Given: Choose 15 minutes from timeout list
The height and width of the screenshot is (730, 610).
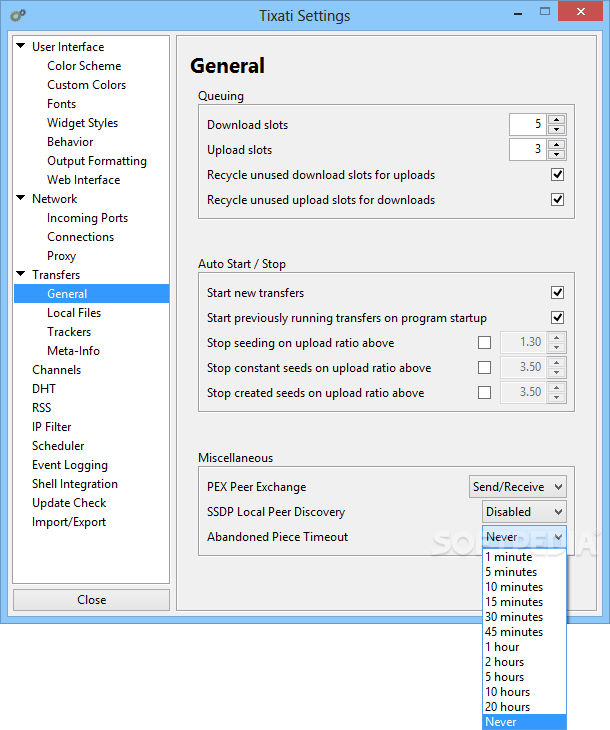Looking at the screenshot, I should tap(525, 602).
